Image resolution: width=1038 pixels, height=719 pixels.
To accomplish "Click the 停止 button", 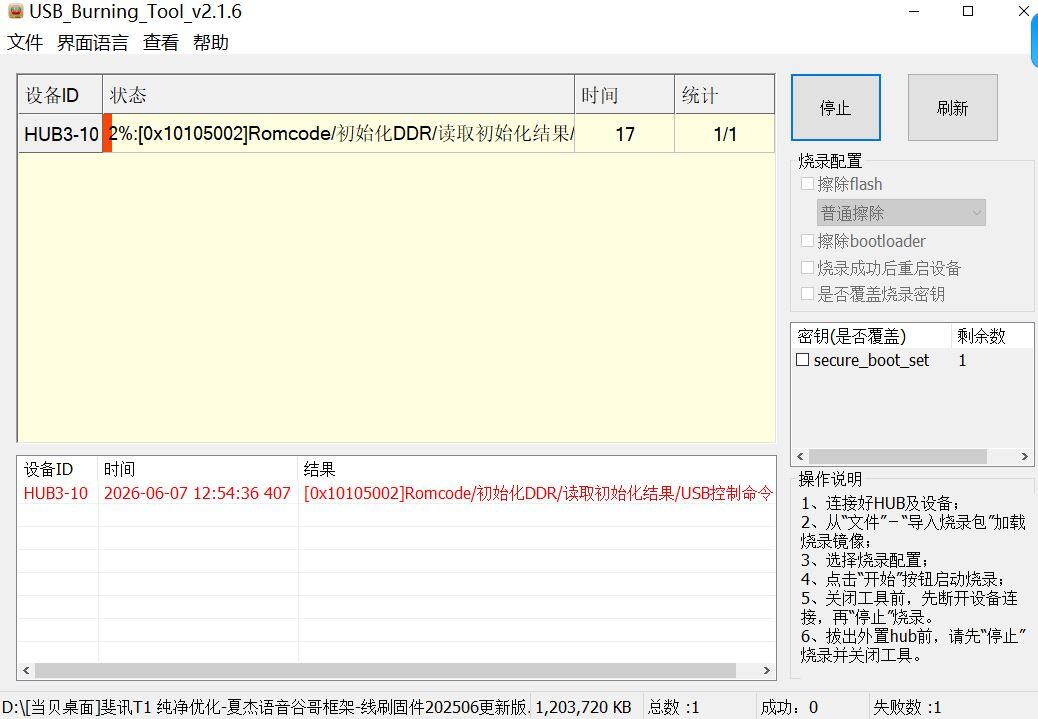I will click(835, 107).
